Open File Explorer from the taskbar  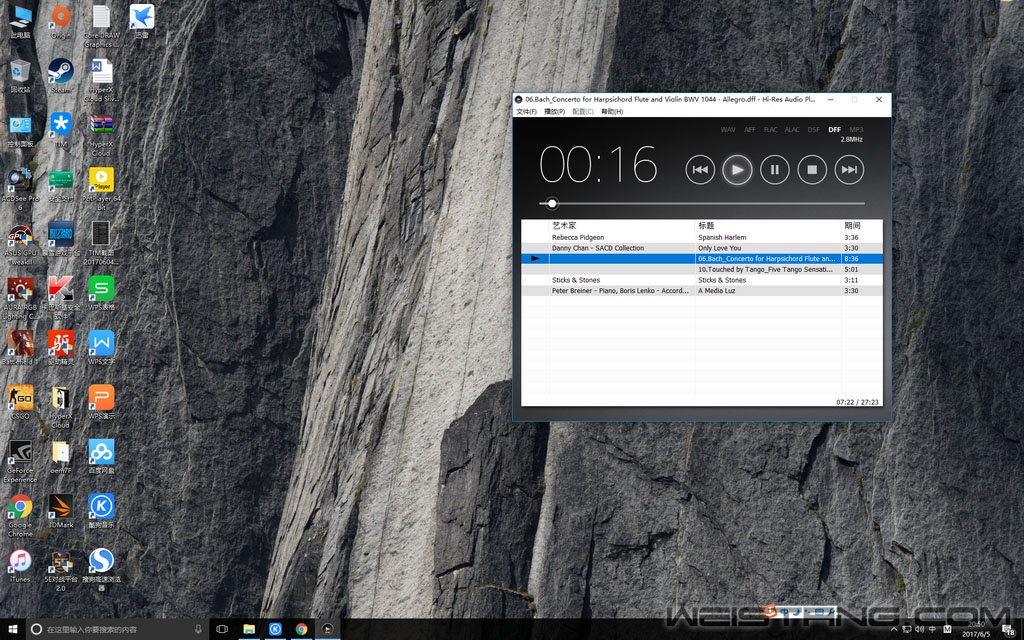249,629
